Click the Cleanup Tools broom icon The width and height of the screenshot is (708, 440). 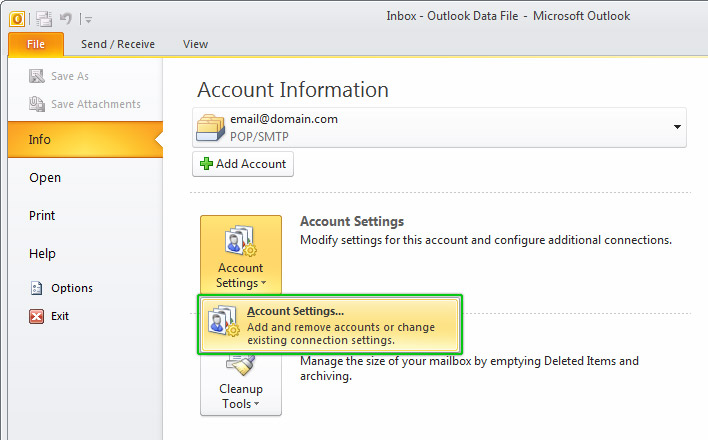coord(241,365)
